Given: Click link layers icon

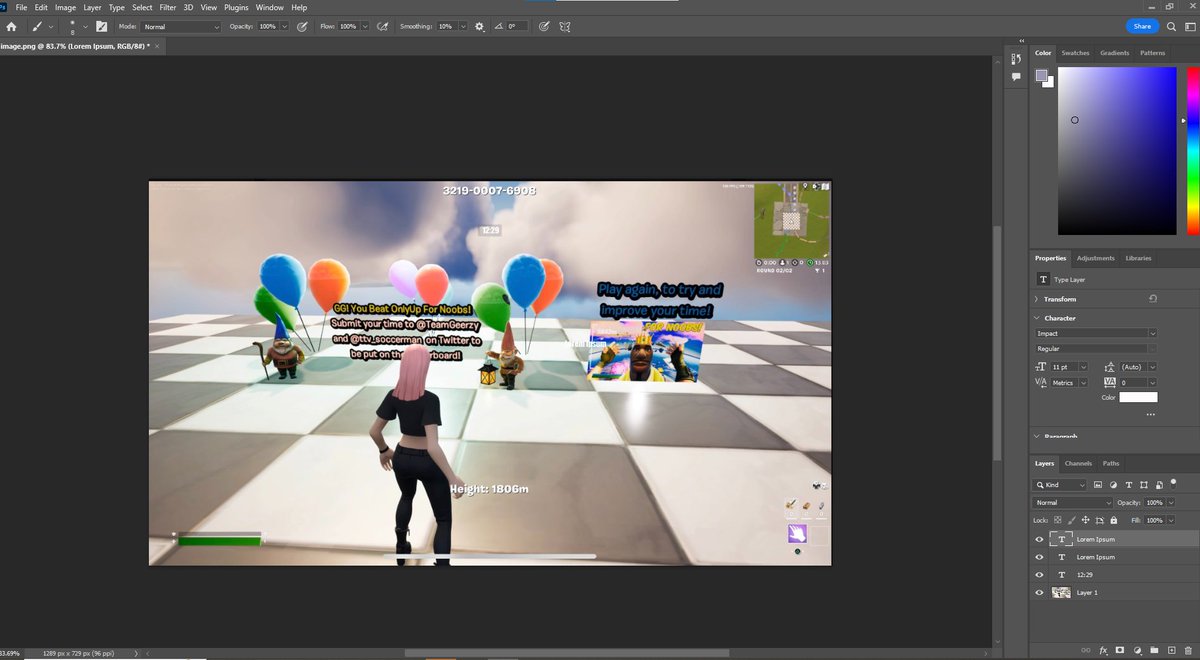Looking at the screenshot, I should point(1087,650).
